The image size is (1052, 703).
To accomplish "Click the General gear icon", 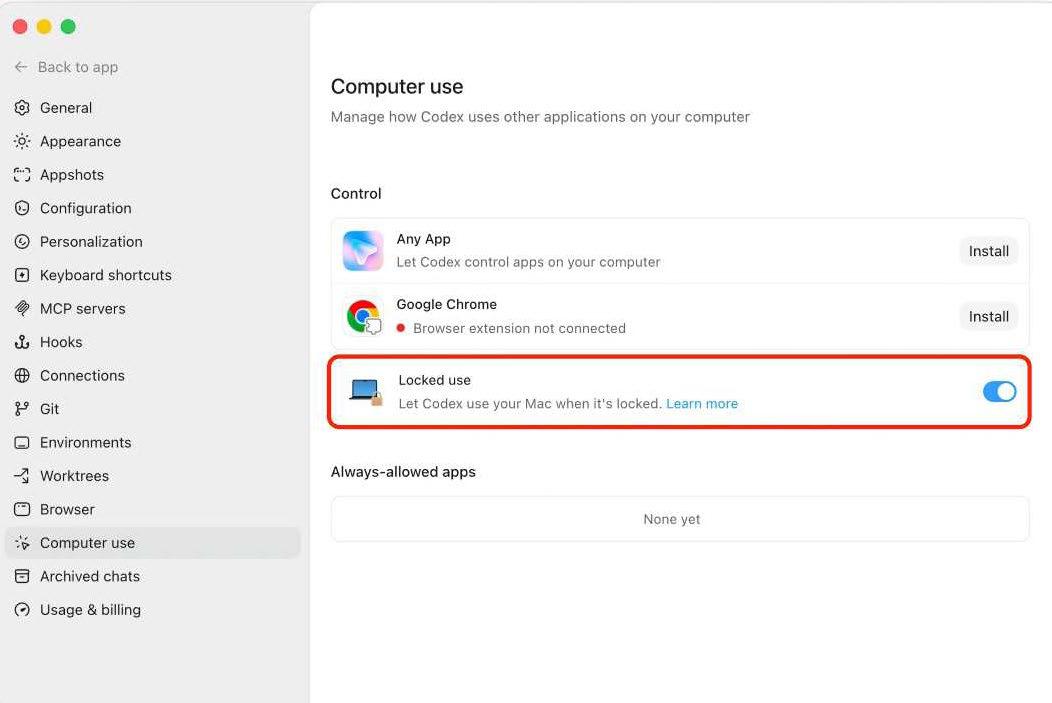I will coord(22,107).
